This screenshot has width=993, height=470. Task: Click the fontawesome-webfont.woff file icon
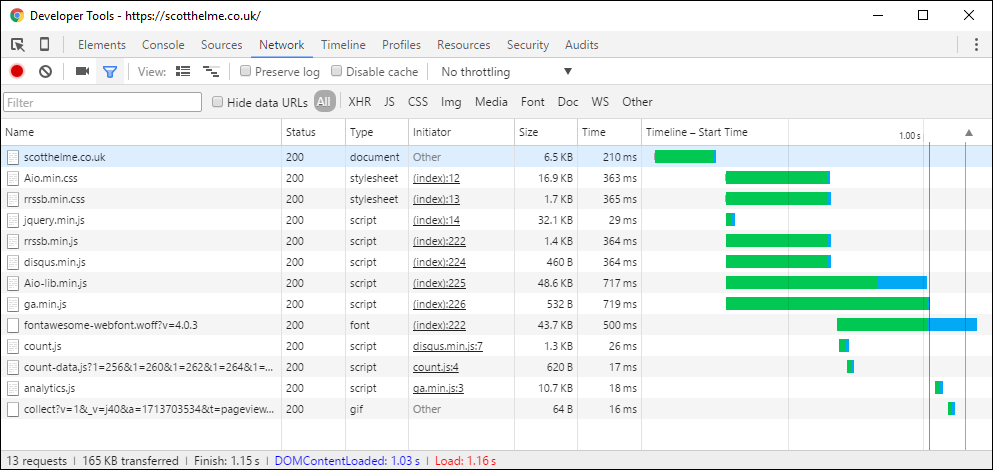tap(13, 325)
